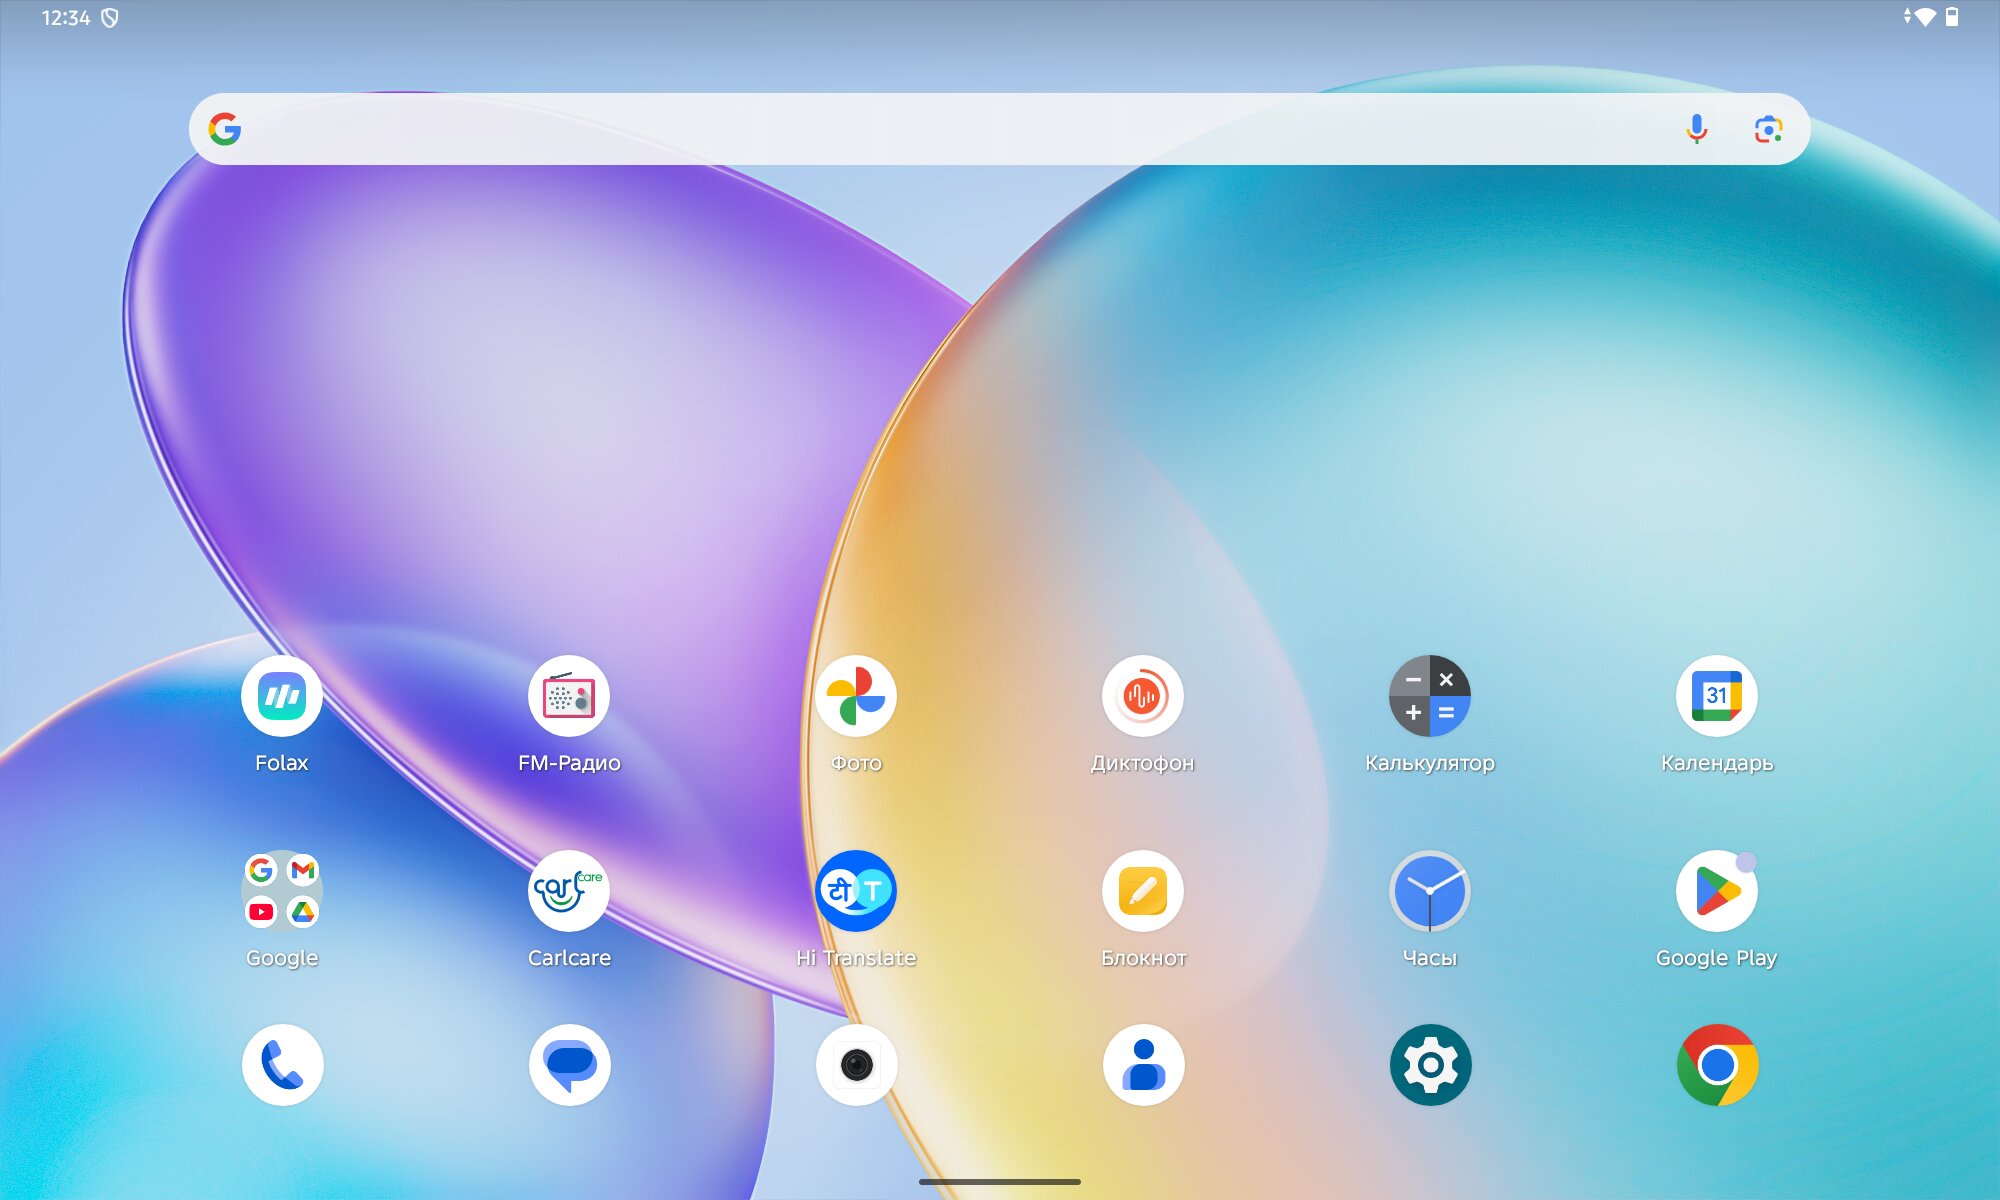
Task: Open the Часы clock app
Action: [1430, 891]
